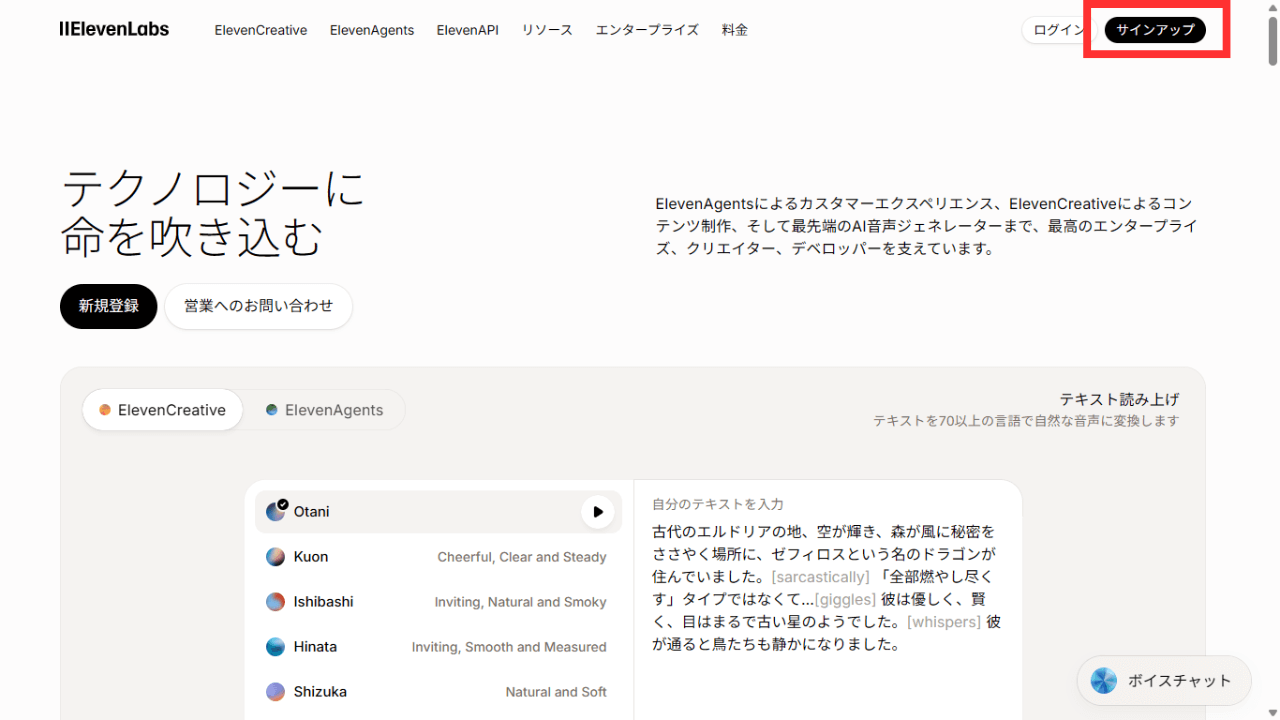This screenshot has width=1280, height=720.
Task: Switch to the ElevenAgents tab
Action: [324, 410]
